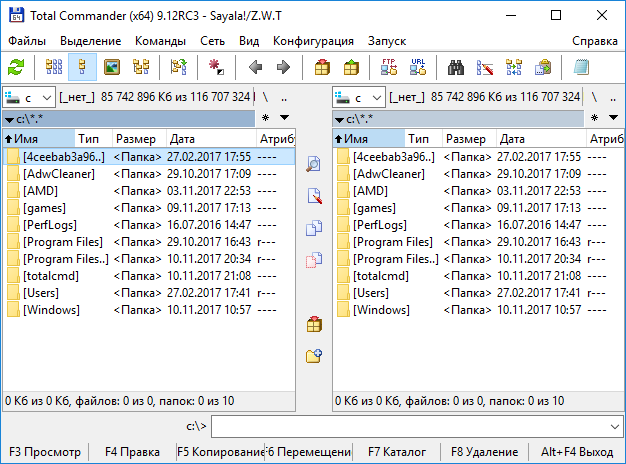Sort left panel by Имя column
626x464 pixels.
point(39,139)
